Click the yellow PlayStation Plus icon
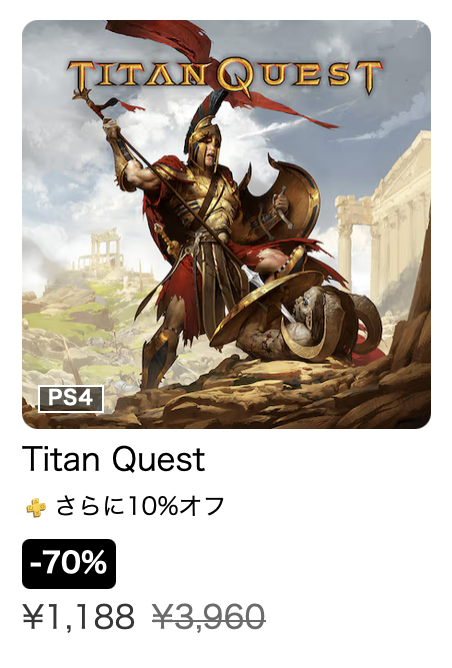 point(36,507)
